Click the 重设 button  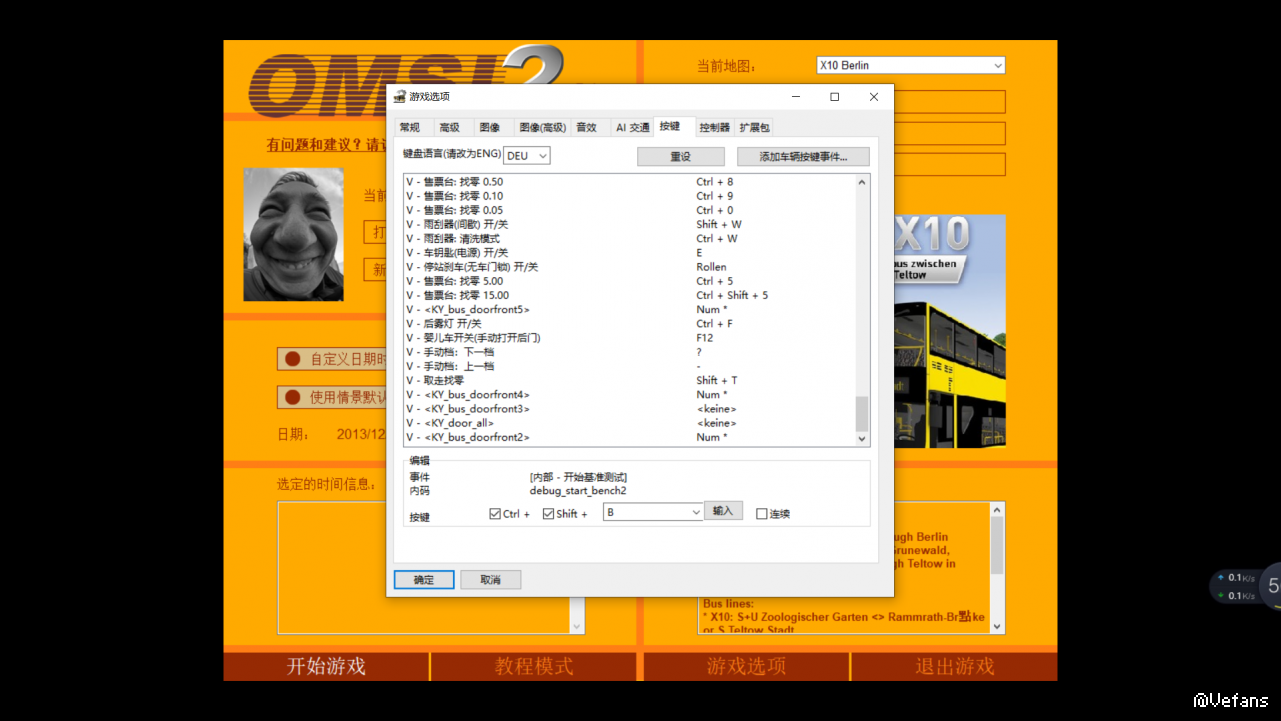pyautogui.click(x=681, y=157)
